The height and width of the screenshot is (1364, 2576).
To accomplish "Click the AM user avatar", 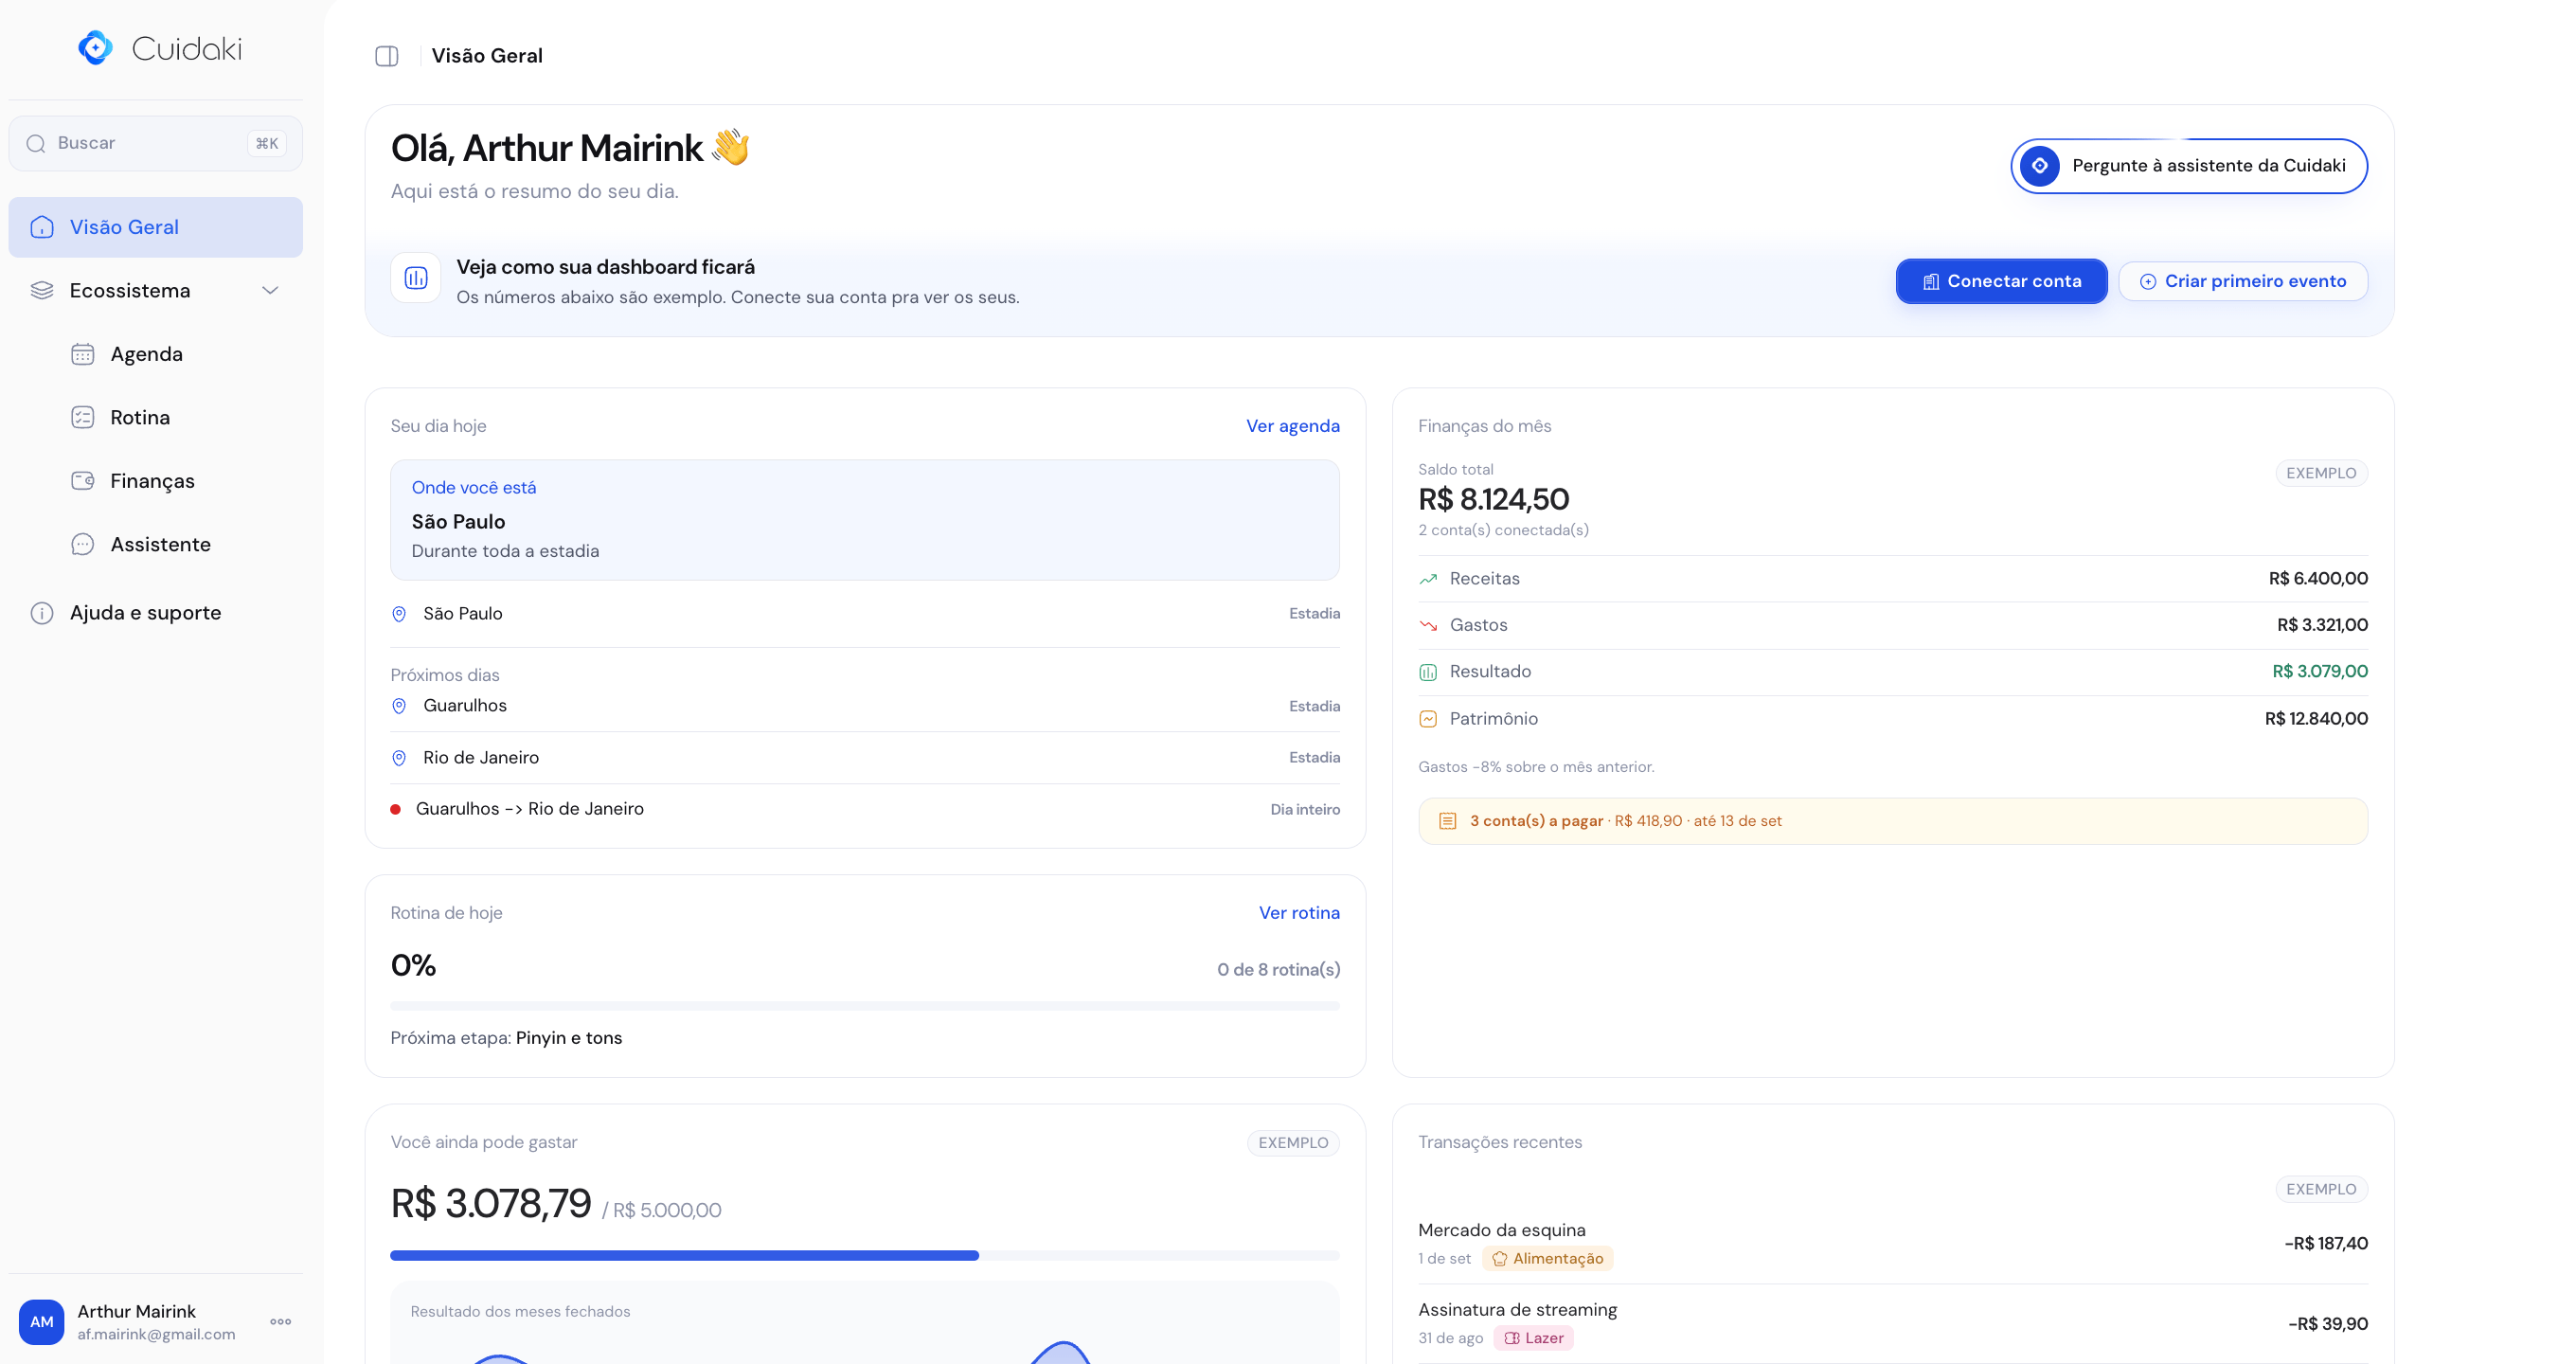I will coord(42,1322).
